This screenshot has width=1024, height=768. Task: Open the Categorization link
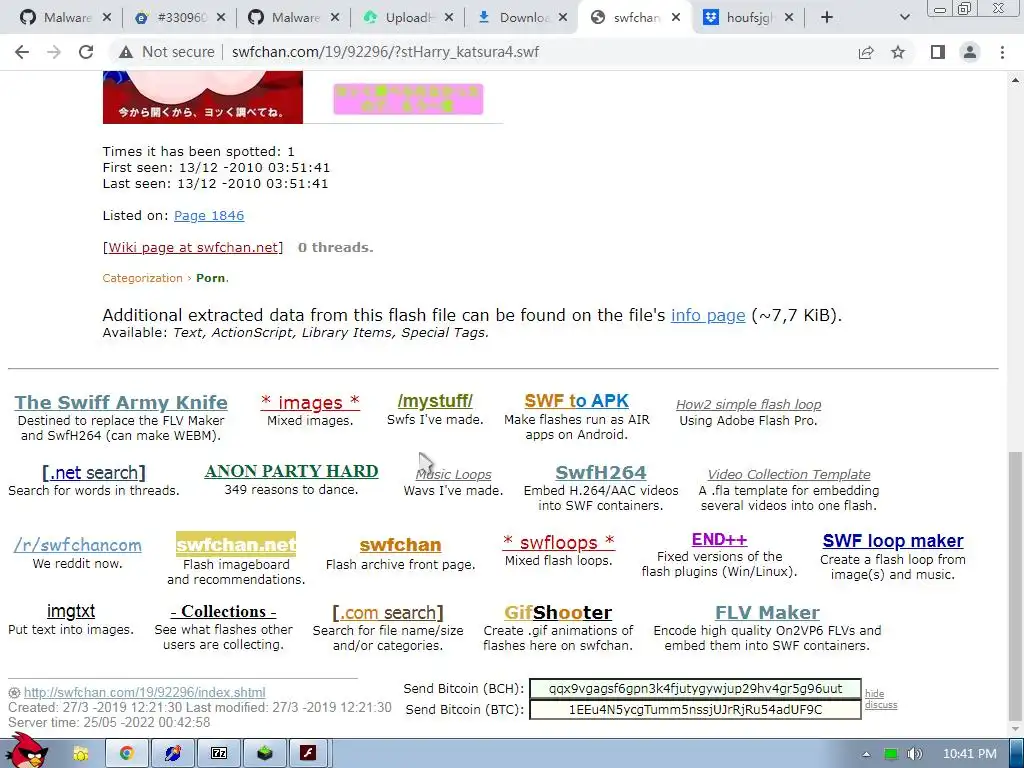[x=142, y=278]
